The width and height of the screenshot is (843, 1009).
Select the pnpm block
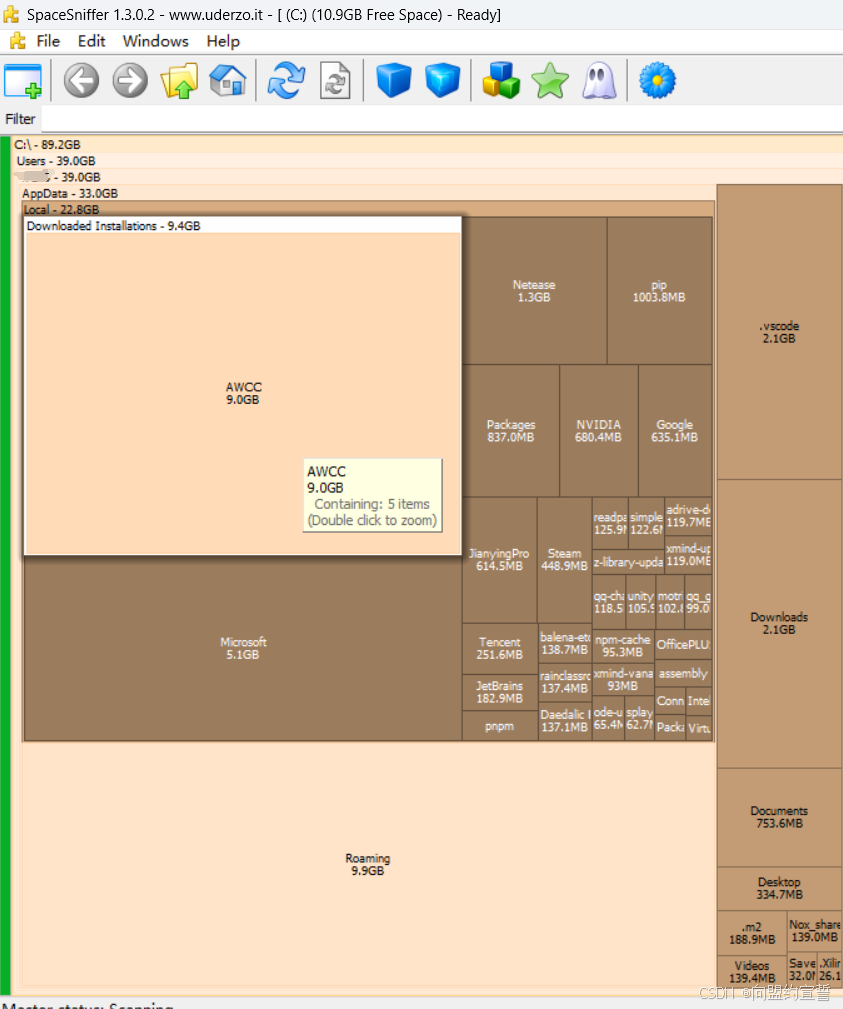[499, 726]
